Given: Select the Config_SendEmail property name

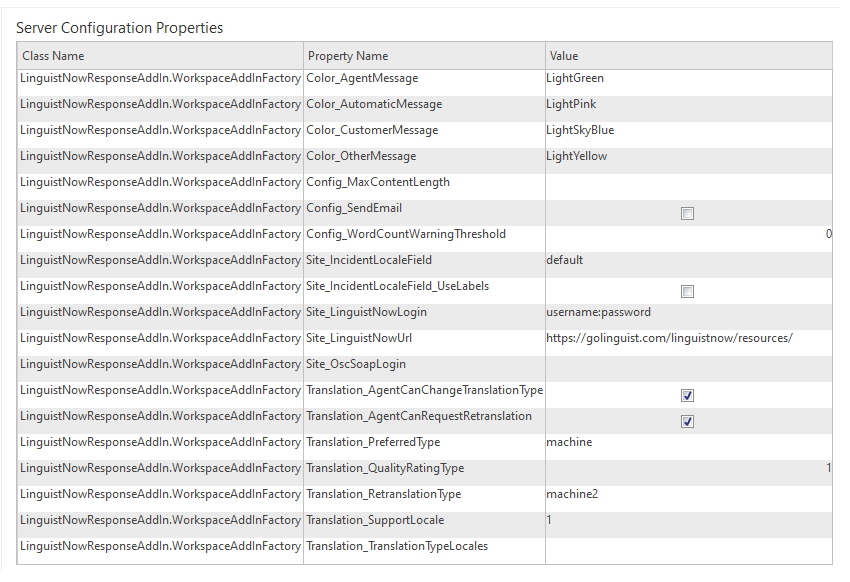Looking at the screenshot, I should coord(354,208).
